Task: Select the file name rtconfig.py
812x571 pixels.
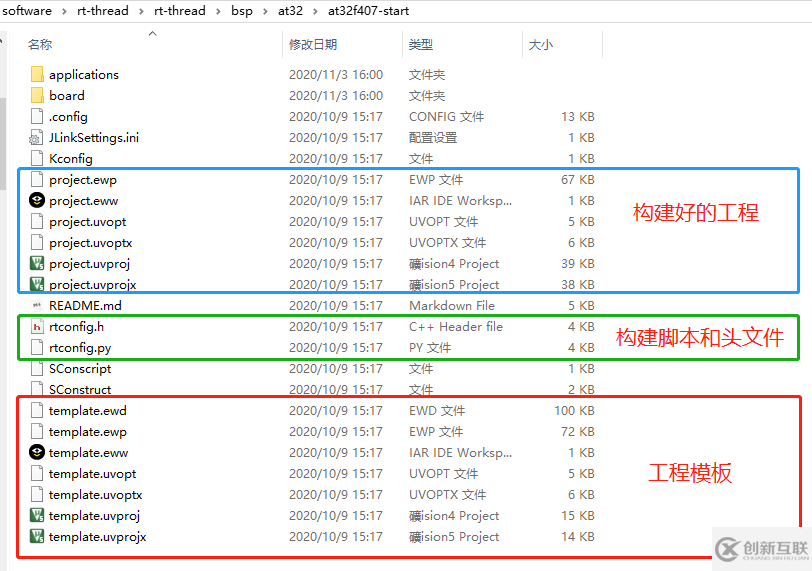Action: pos(80,348)
